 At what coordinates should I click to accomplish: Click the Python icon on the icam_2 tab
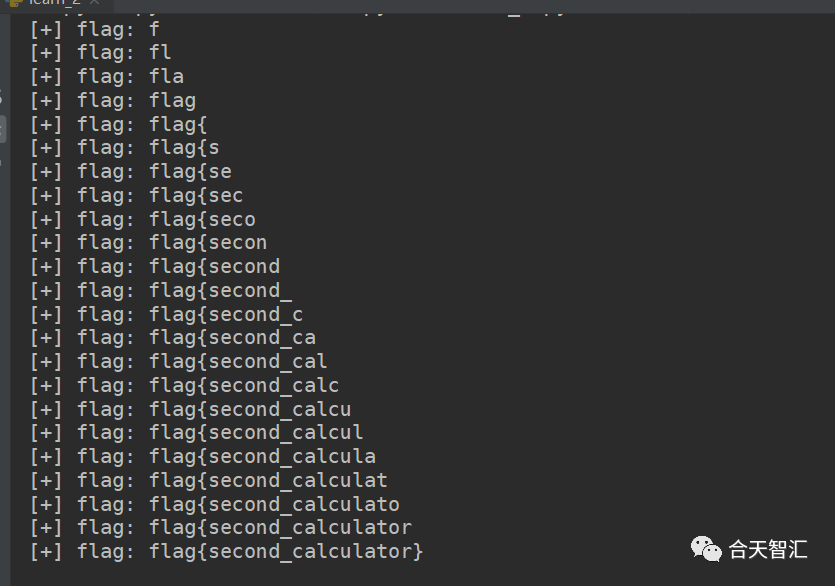pyautogui.click(x=14, y=3)
